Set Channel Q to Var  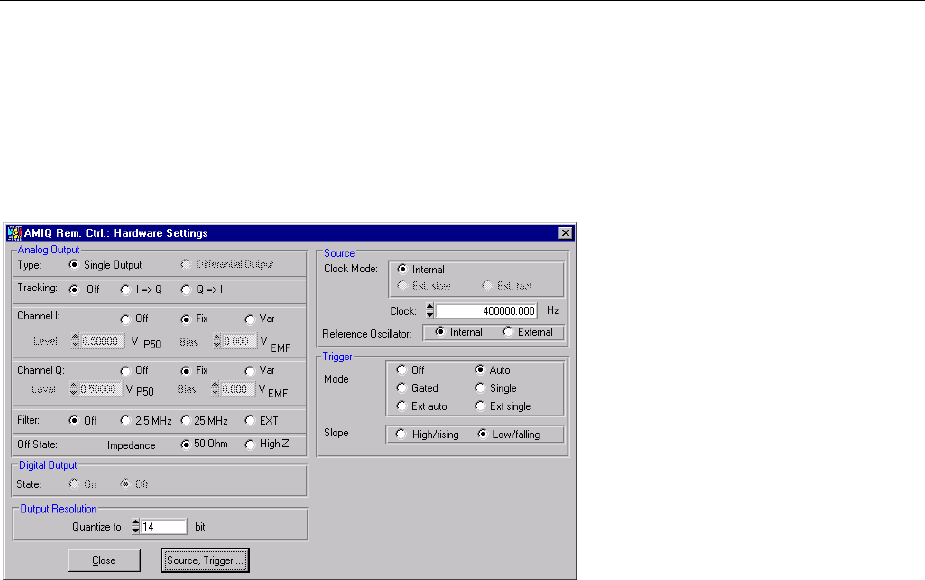pyautogui.click(x=250, y=371)
